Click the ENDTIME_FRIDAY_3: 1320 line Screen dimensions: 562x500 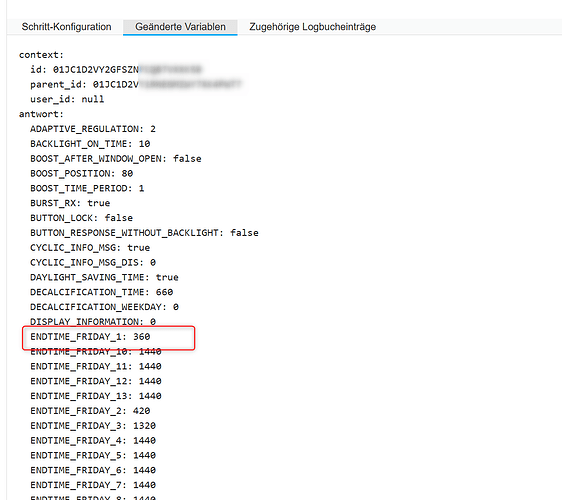[93, 426]
